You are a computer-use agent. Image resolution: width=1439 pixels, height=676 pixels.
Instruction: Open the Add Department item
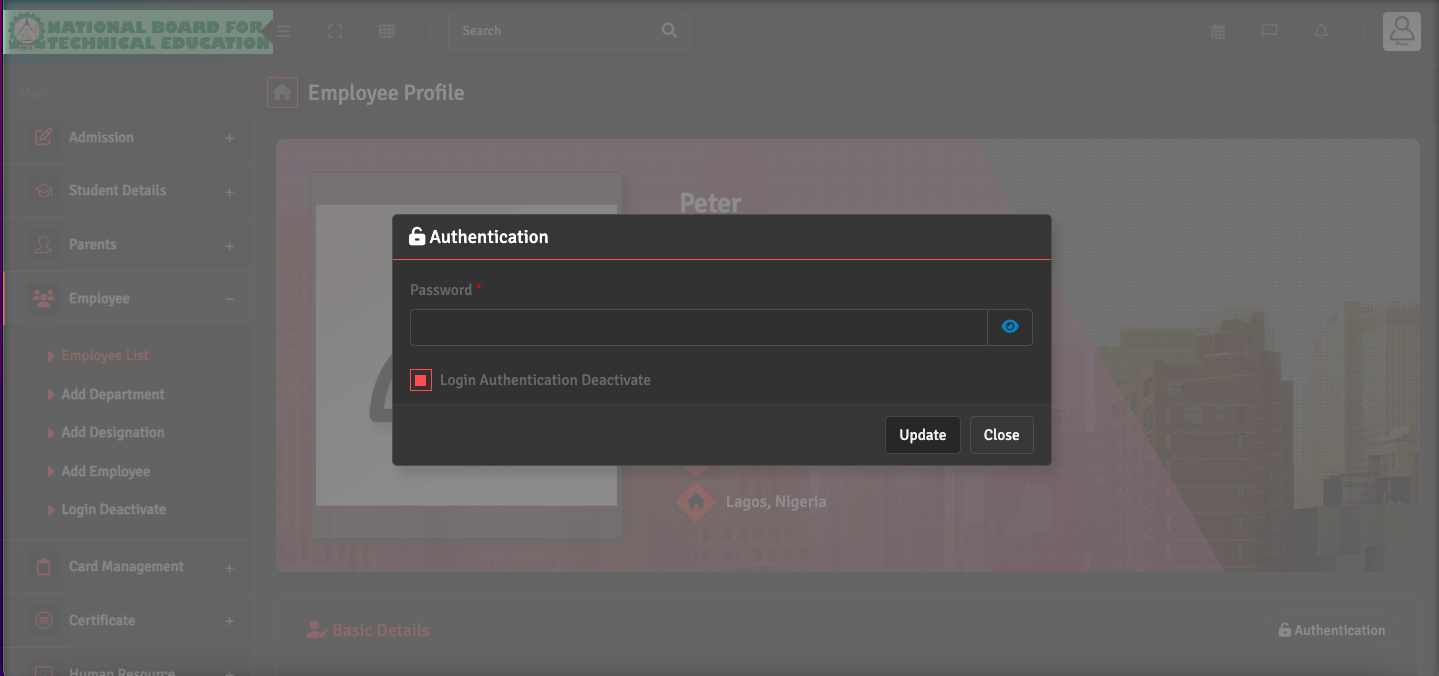[113, 394]
